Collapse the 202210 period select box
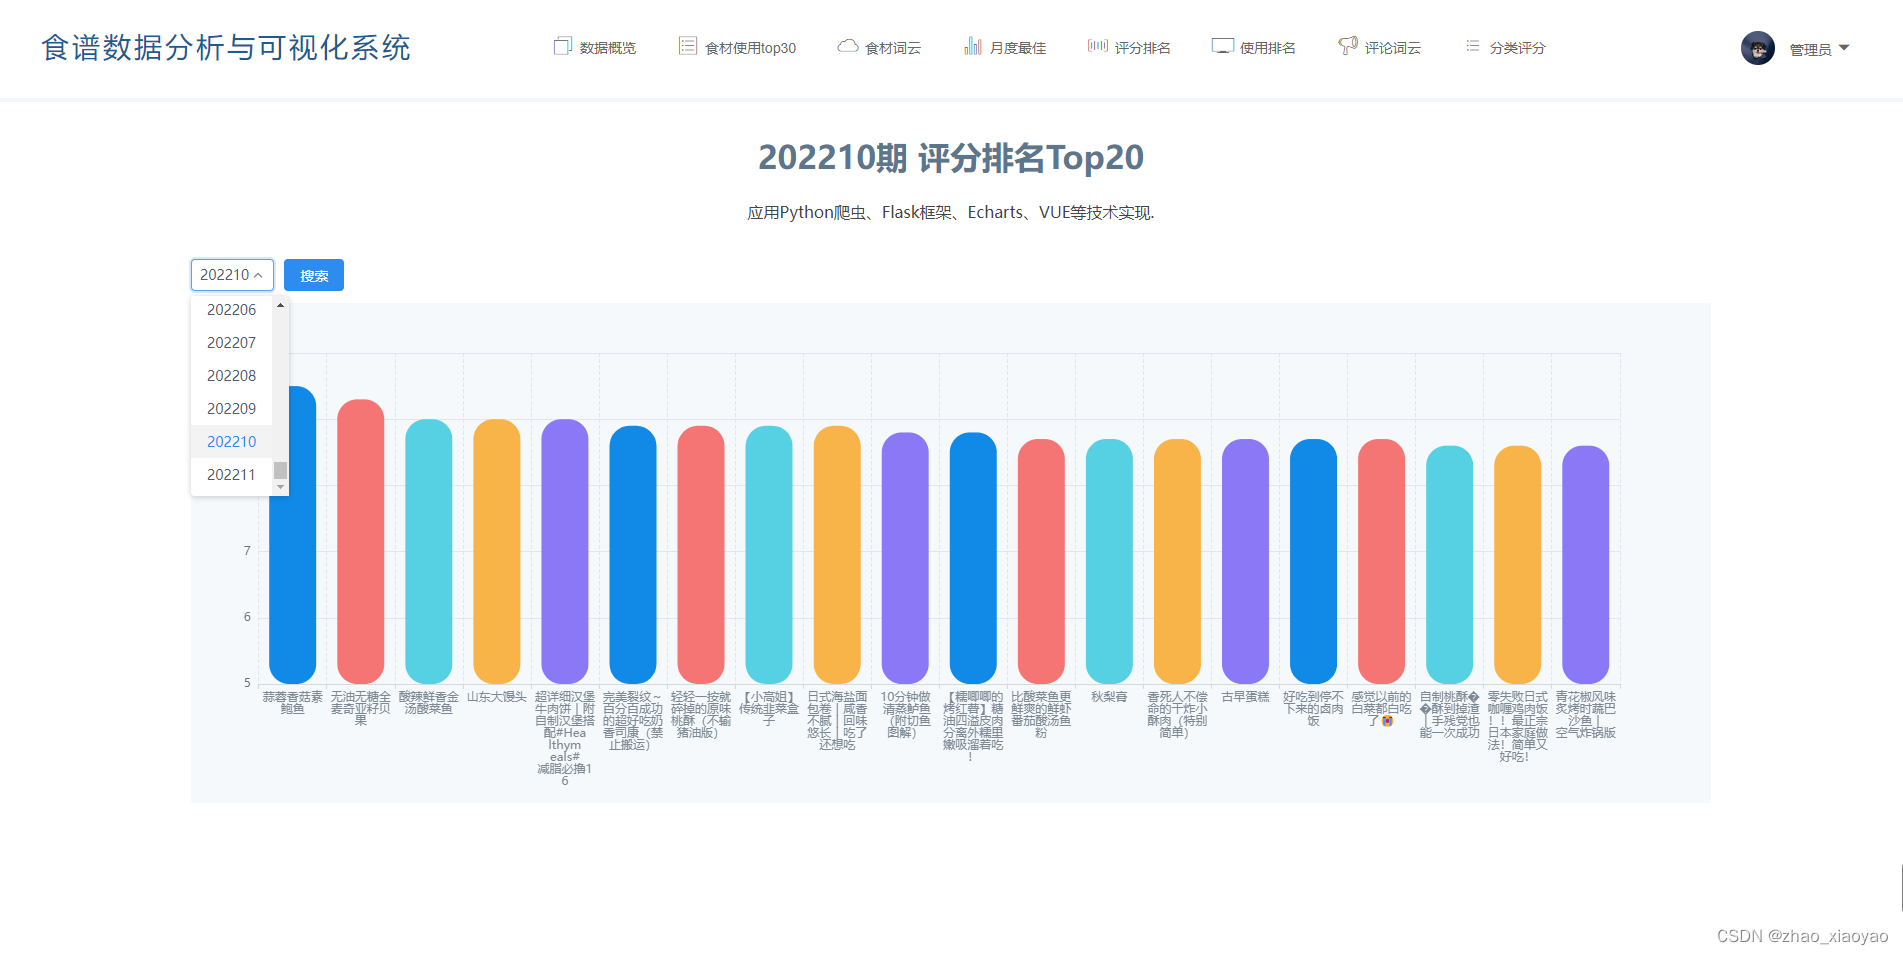This screenshot has width=1903, height=955. tap(232, 275)
